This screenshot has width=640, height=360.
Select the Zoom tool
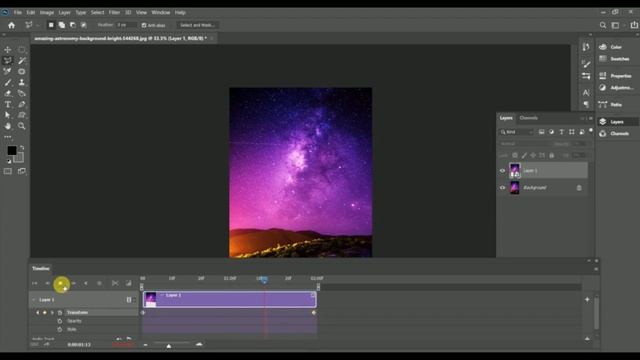[22, 126]
